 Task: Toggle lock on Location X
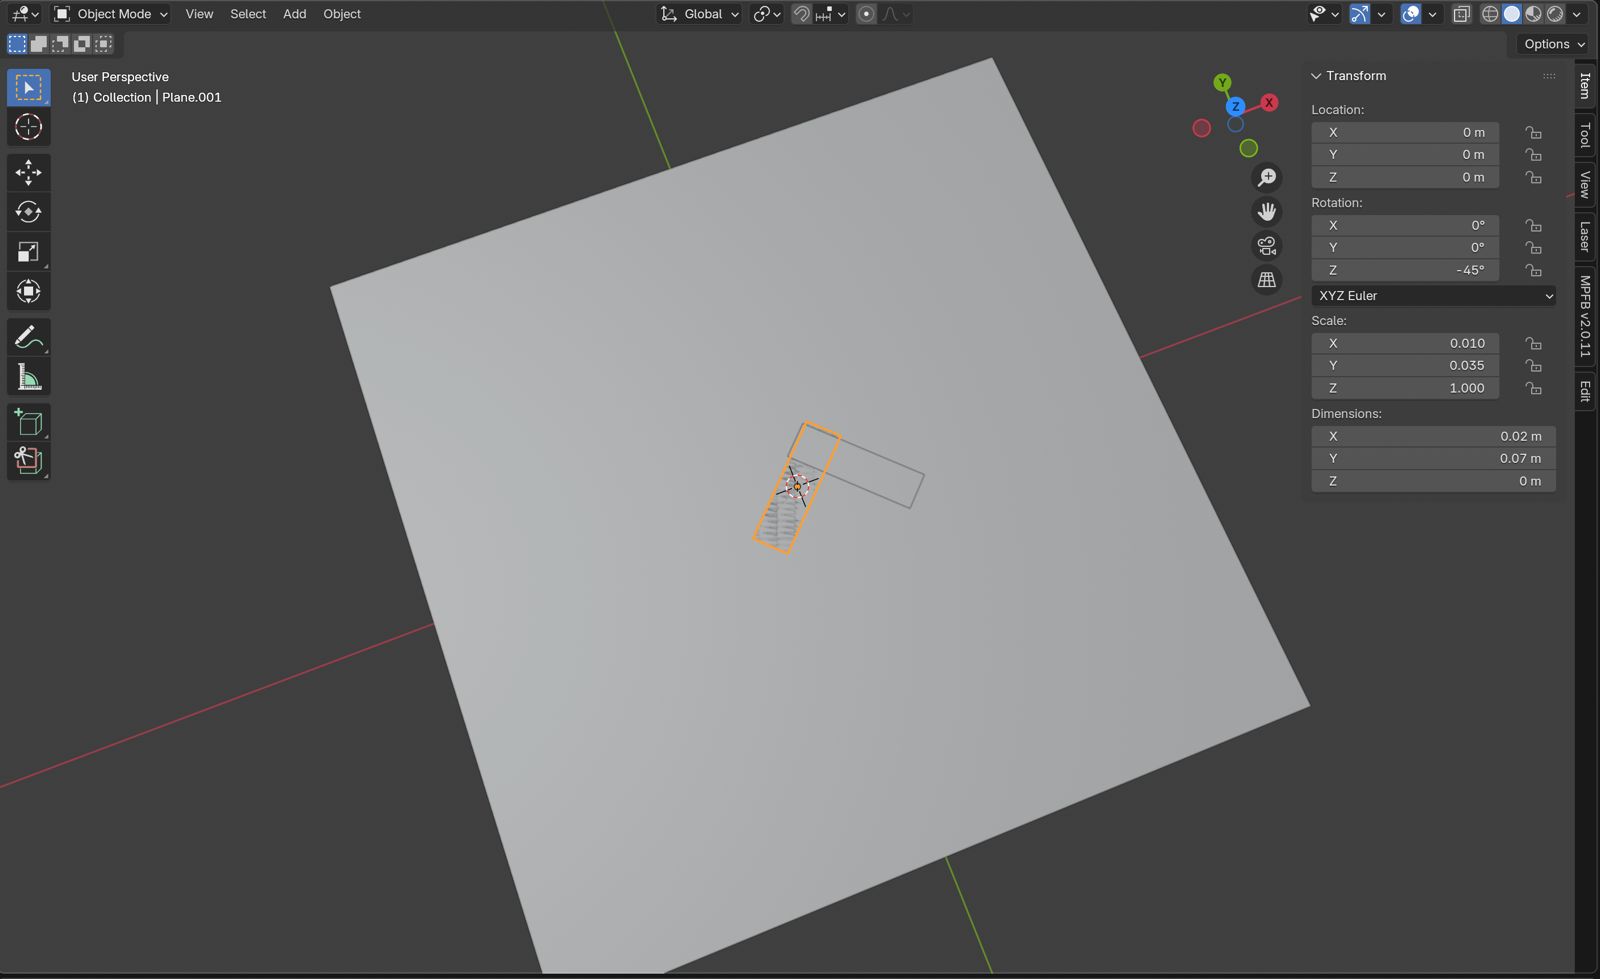point(1533,132)
